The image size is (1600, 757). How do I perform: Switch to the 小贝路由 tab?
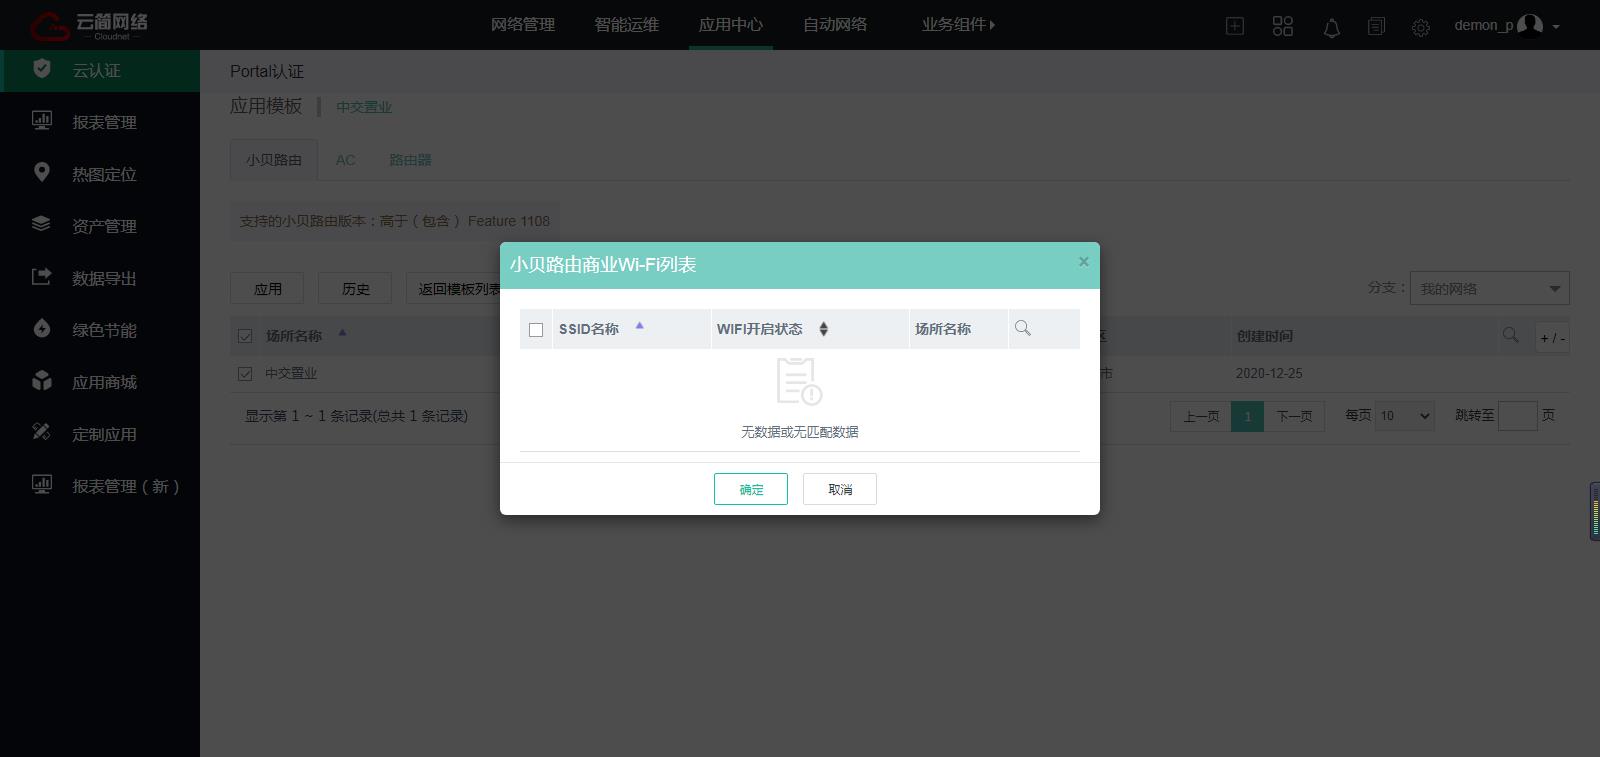point(274,160)
